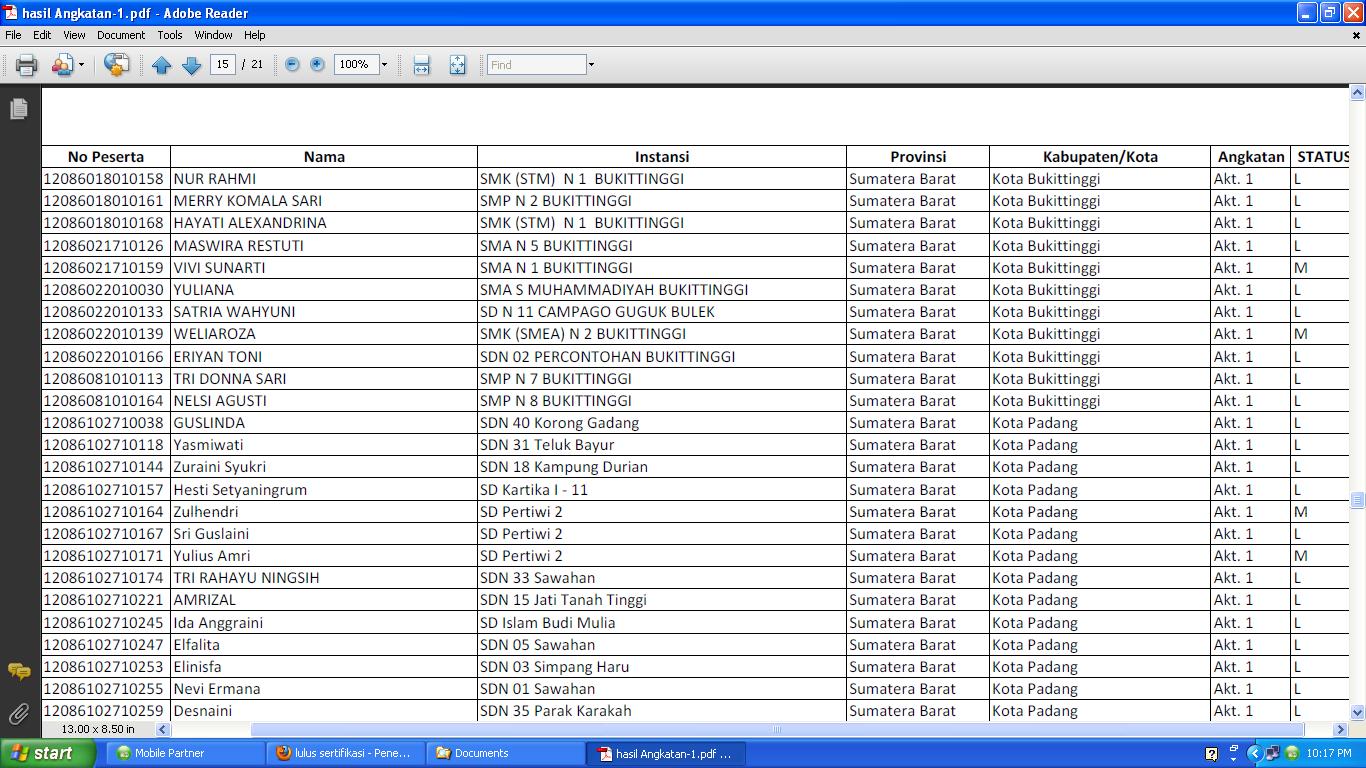Zoom in with plus icon
This screenshot has width=1366, height=768.
click(x=317, y=64)
